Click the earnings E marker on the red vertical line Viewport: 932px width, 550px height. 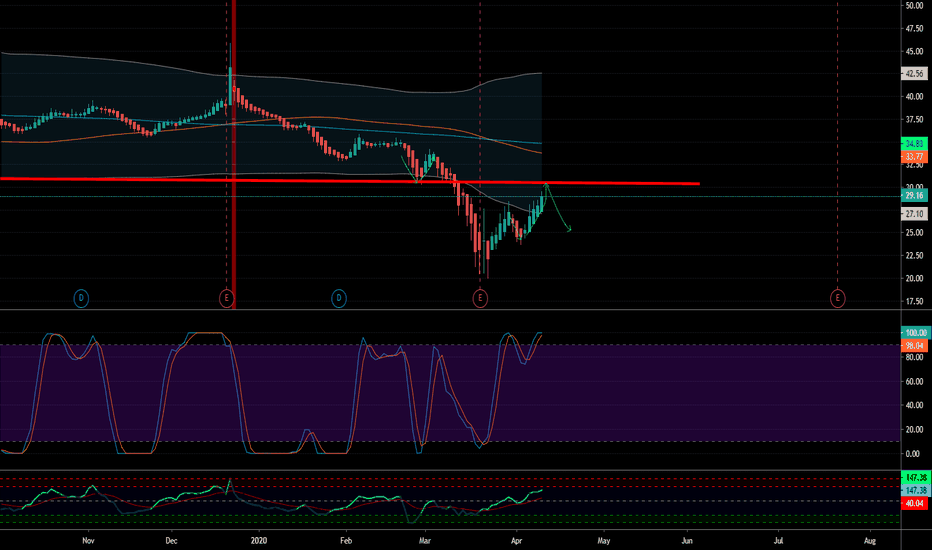226,298
